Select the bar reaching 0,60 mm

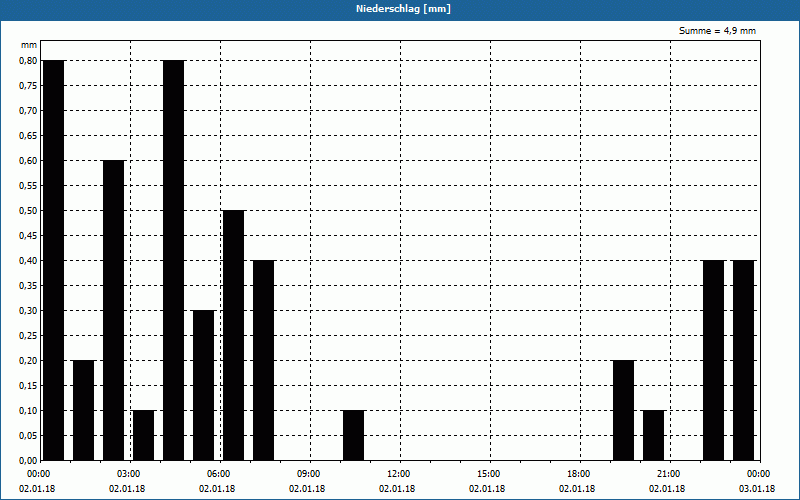tap(113, 310)
